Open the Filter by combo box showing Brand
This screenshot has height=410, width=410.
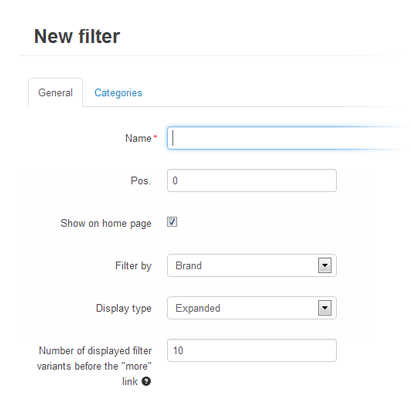pos(252,266)
